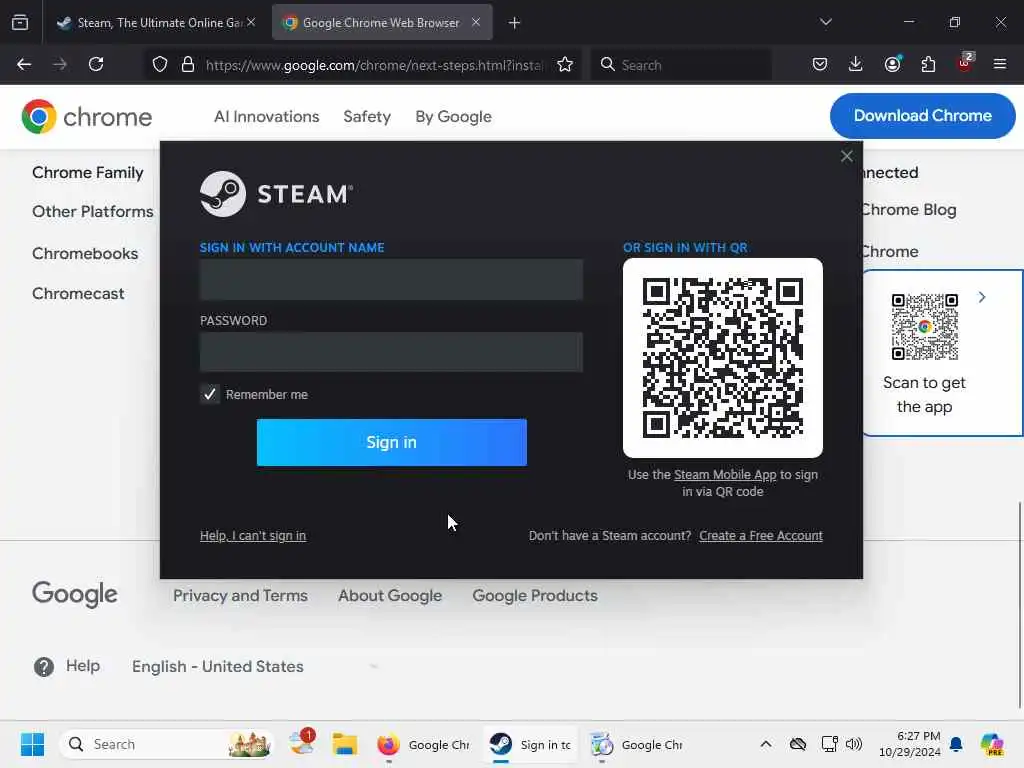The image size is (1024, 768).
Task: Bookmark this page with the star
Action: point(565,65)
